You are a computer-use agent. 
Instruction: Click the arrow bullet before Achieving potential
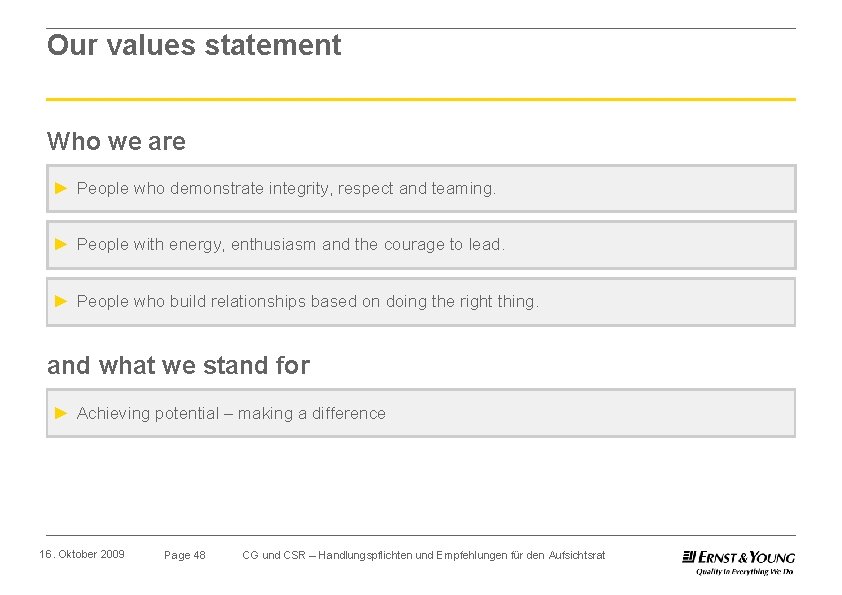click(60, 413)
